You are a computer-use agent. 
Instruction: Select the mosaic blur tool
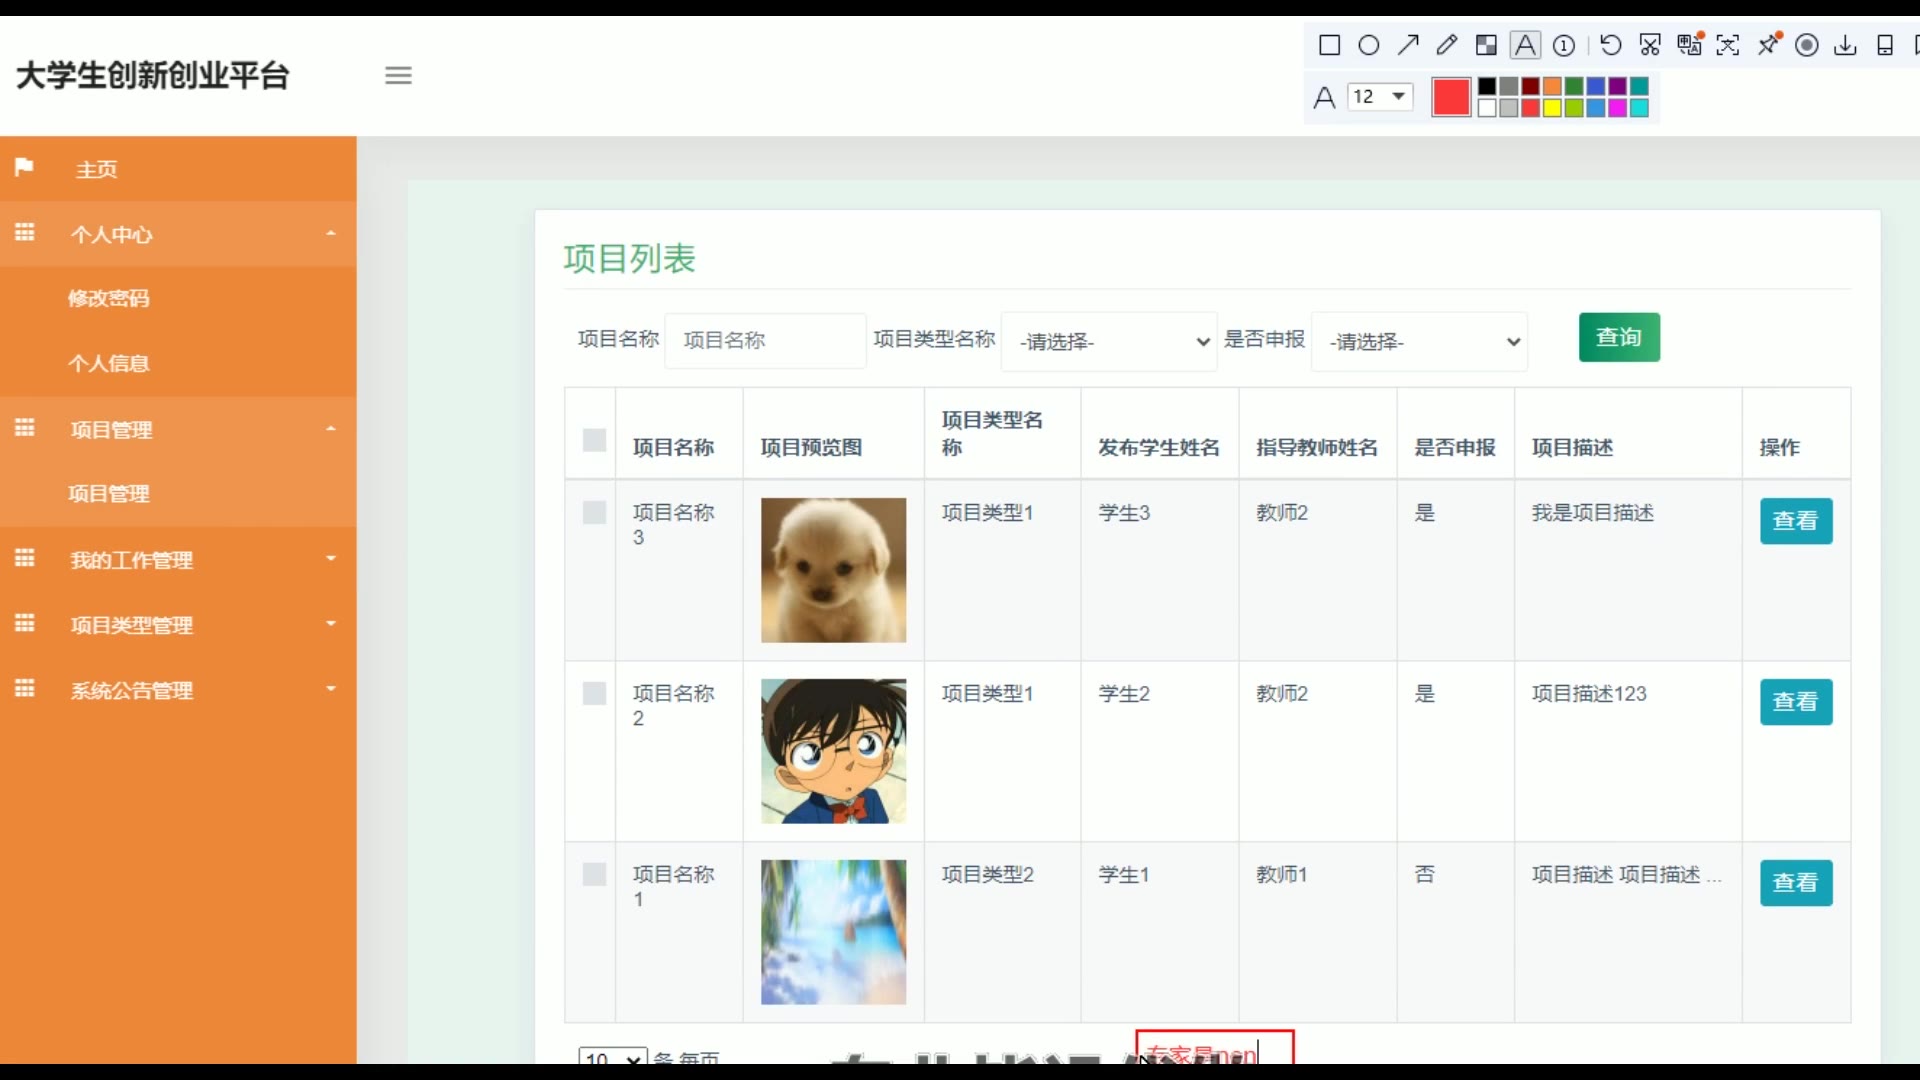point(1486,45)
